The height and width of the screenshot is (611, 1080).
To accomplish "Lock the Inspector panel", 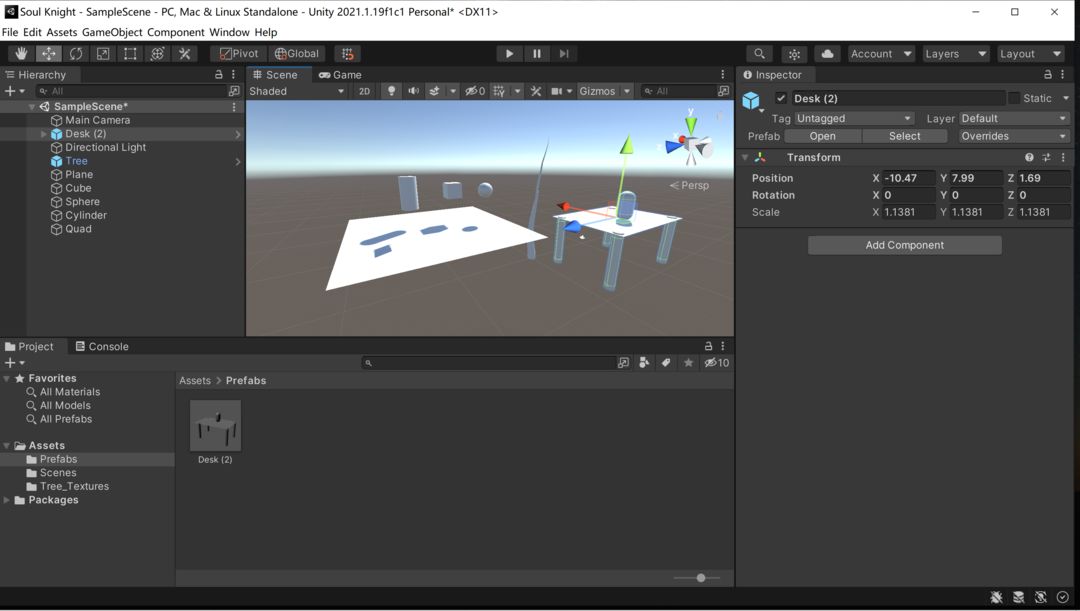I will click(x=1048, y=74).
